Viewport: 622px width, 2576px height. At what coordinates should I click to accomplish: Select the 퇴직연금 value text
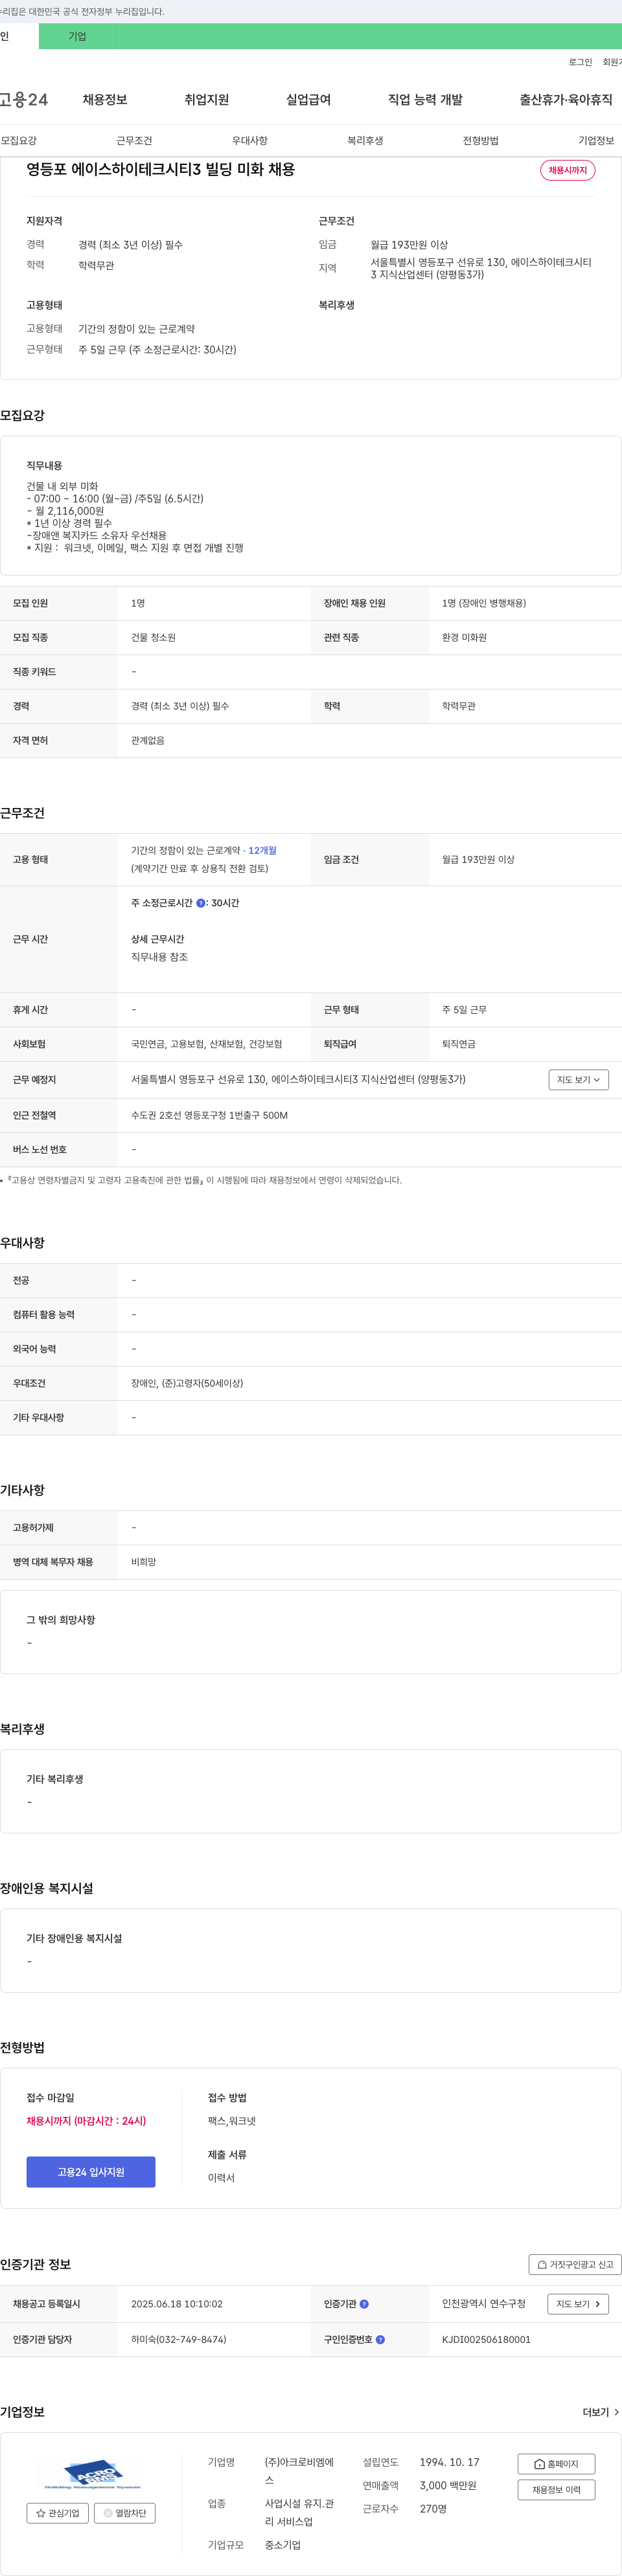(x=459, y=1044)
